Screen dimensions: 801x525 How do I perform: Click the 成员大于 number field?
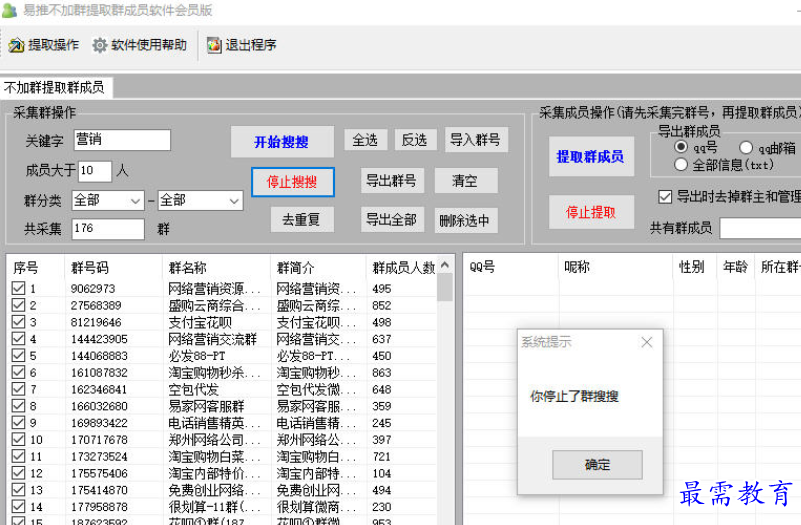(95, 171)
